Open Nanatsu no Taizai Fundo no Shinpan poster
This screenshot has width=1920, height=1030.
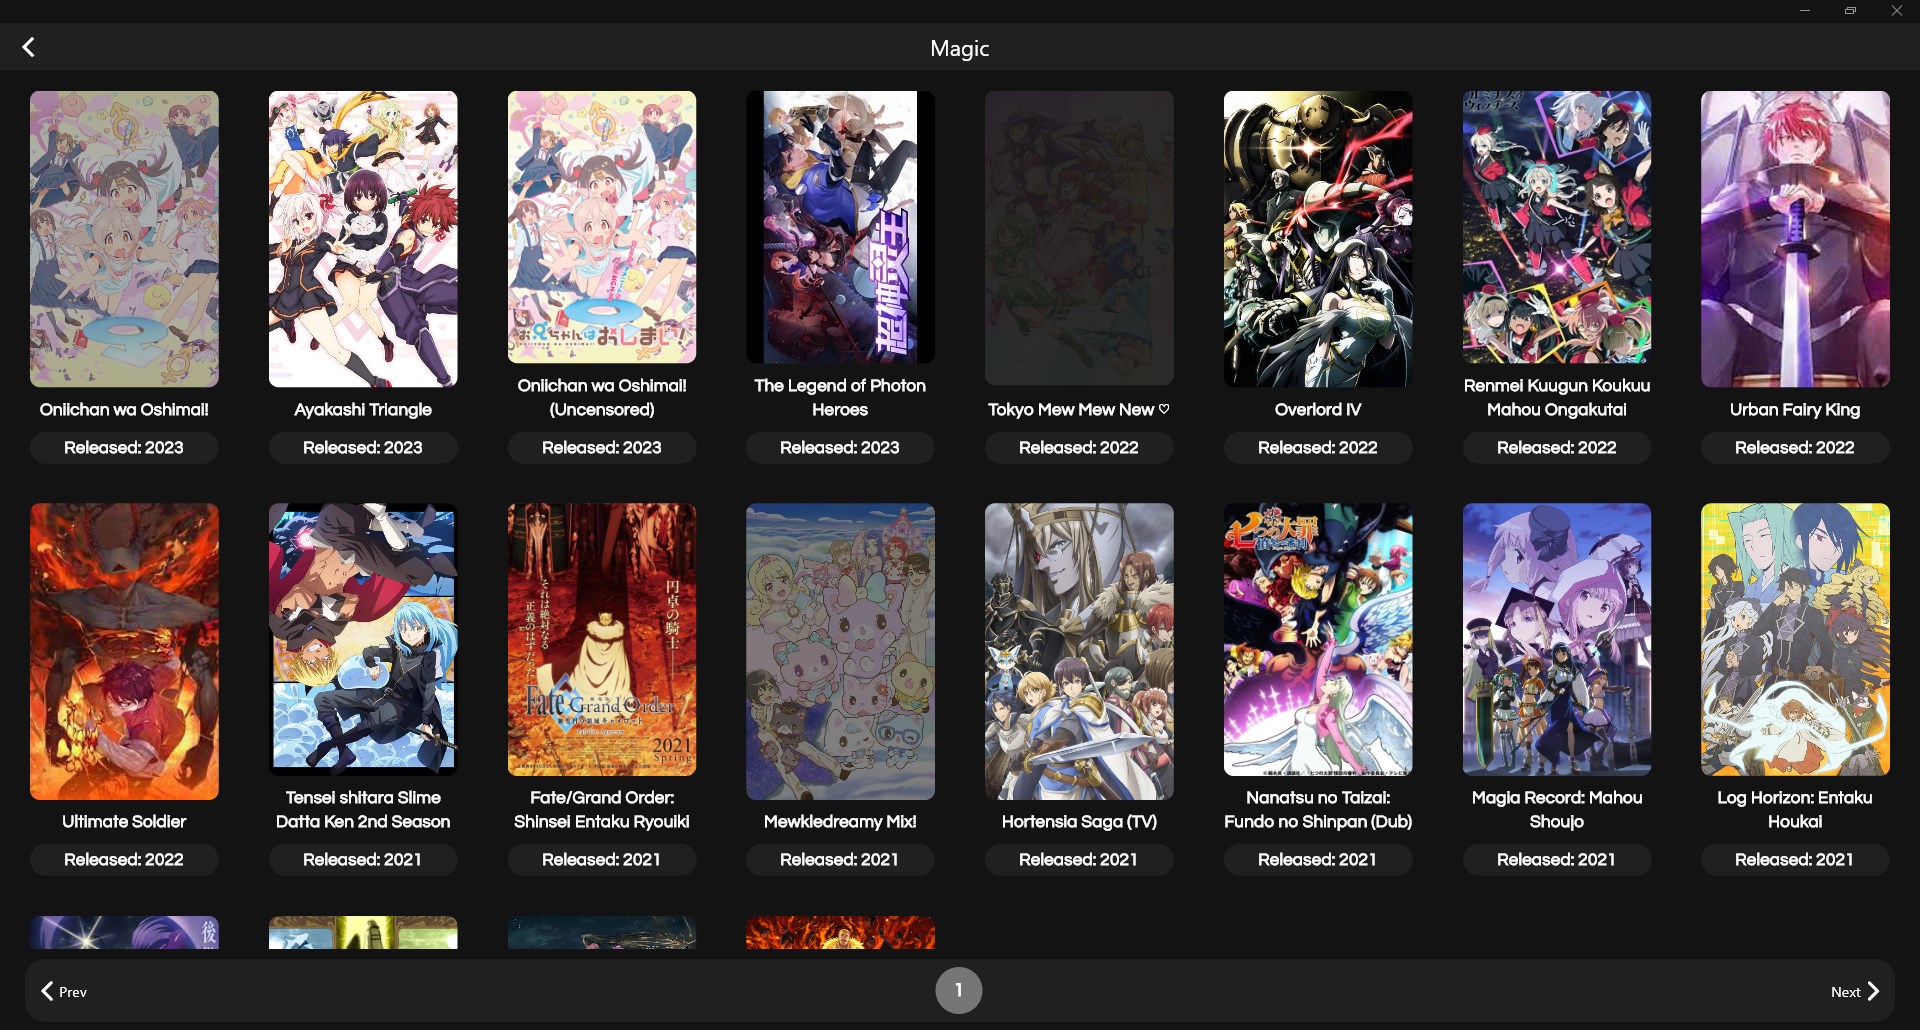[1318, 639]
